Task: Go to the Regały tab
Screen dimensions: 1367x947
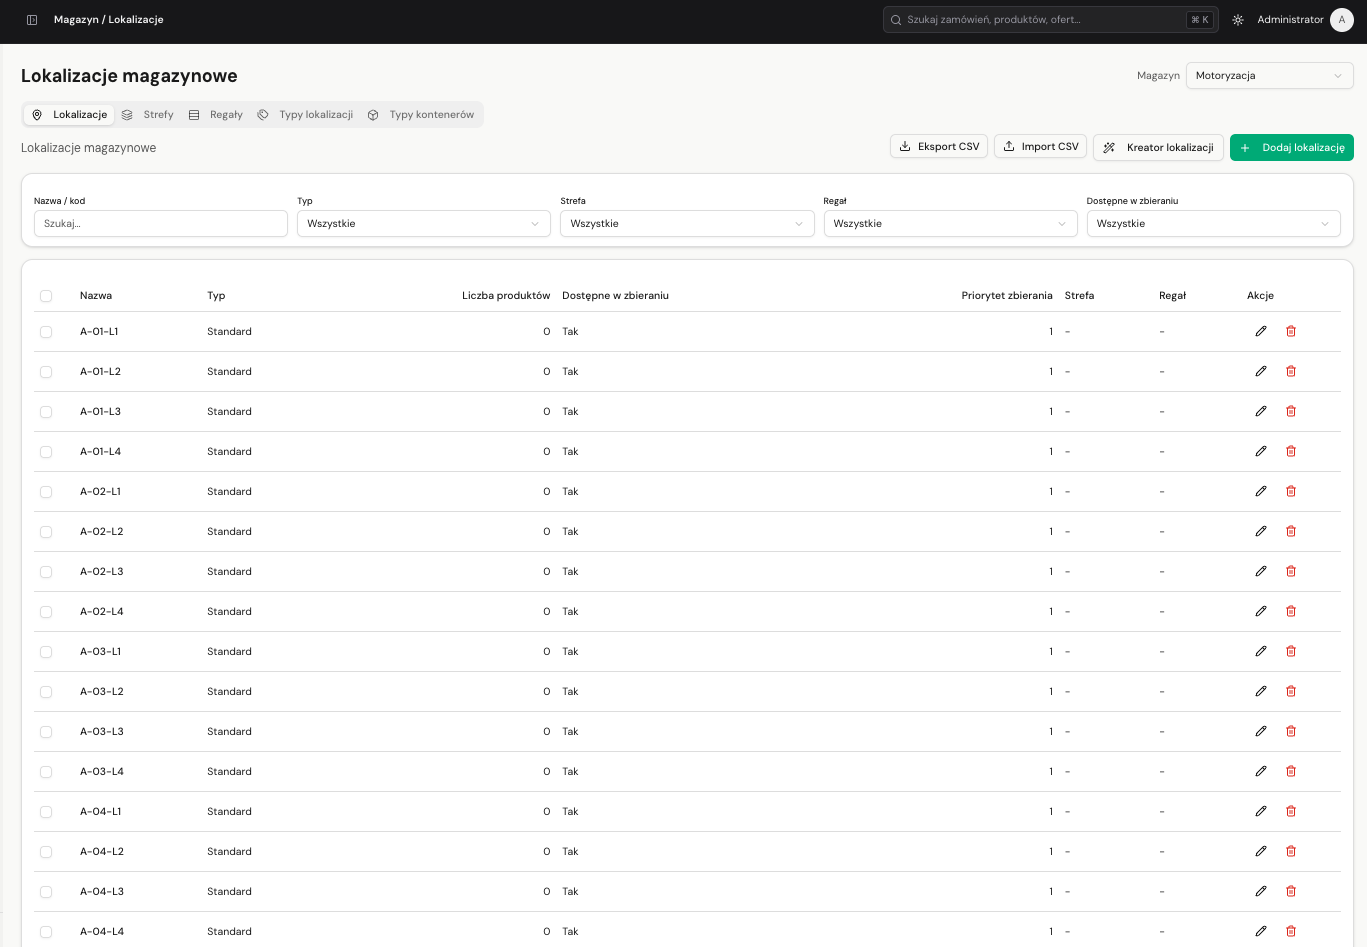Action: (216, 115)
